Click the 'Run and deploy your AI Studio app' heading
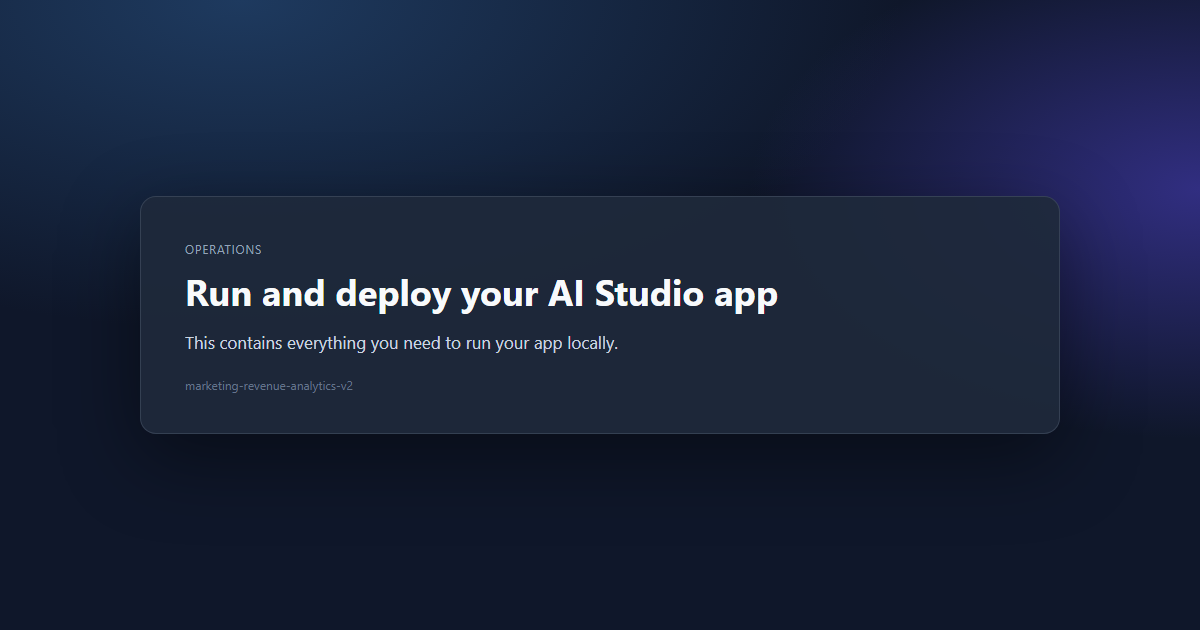 pos(481,294)
